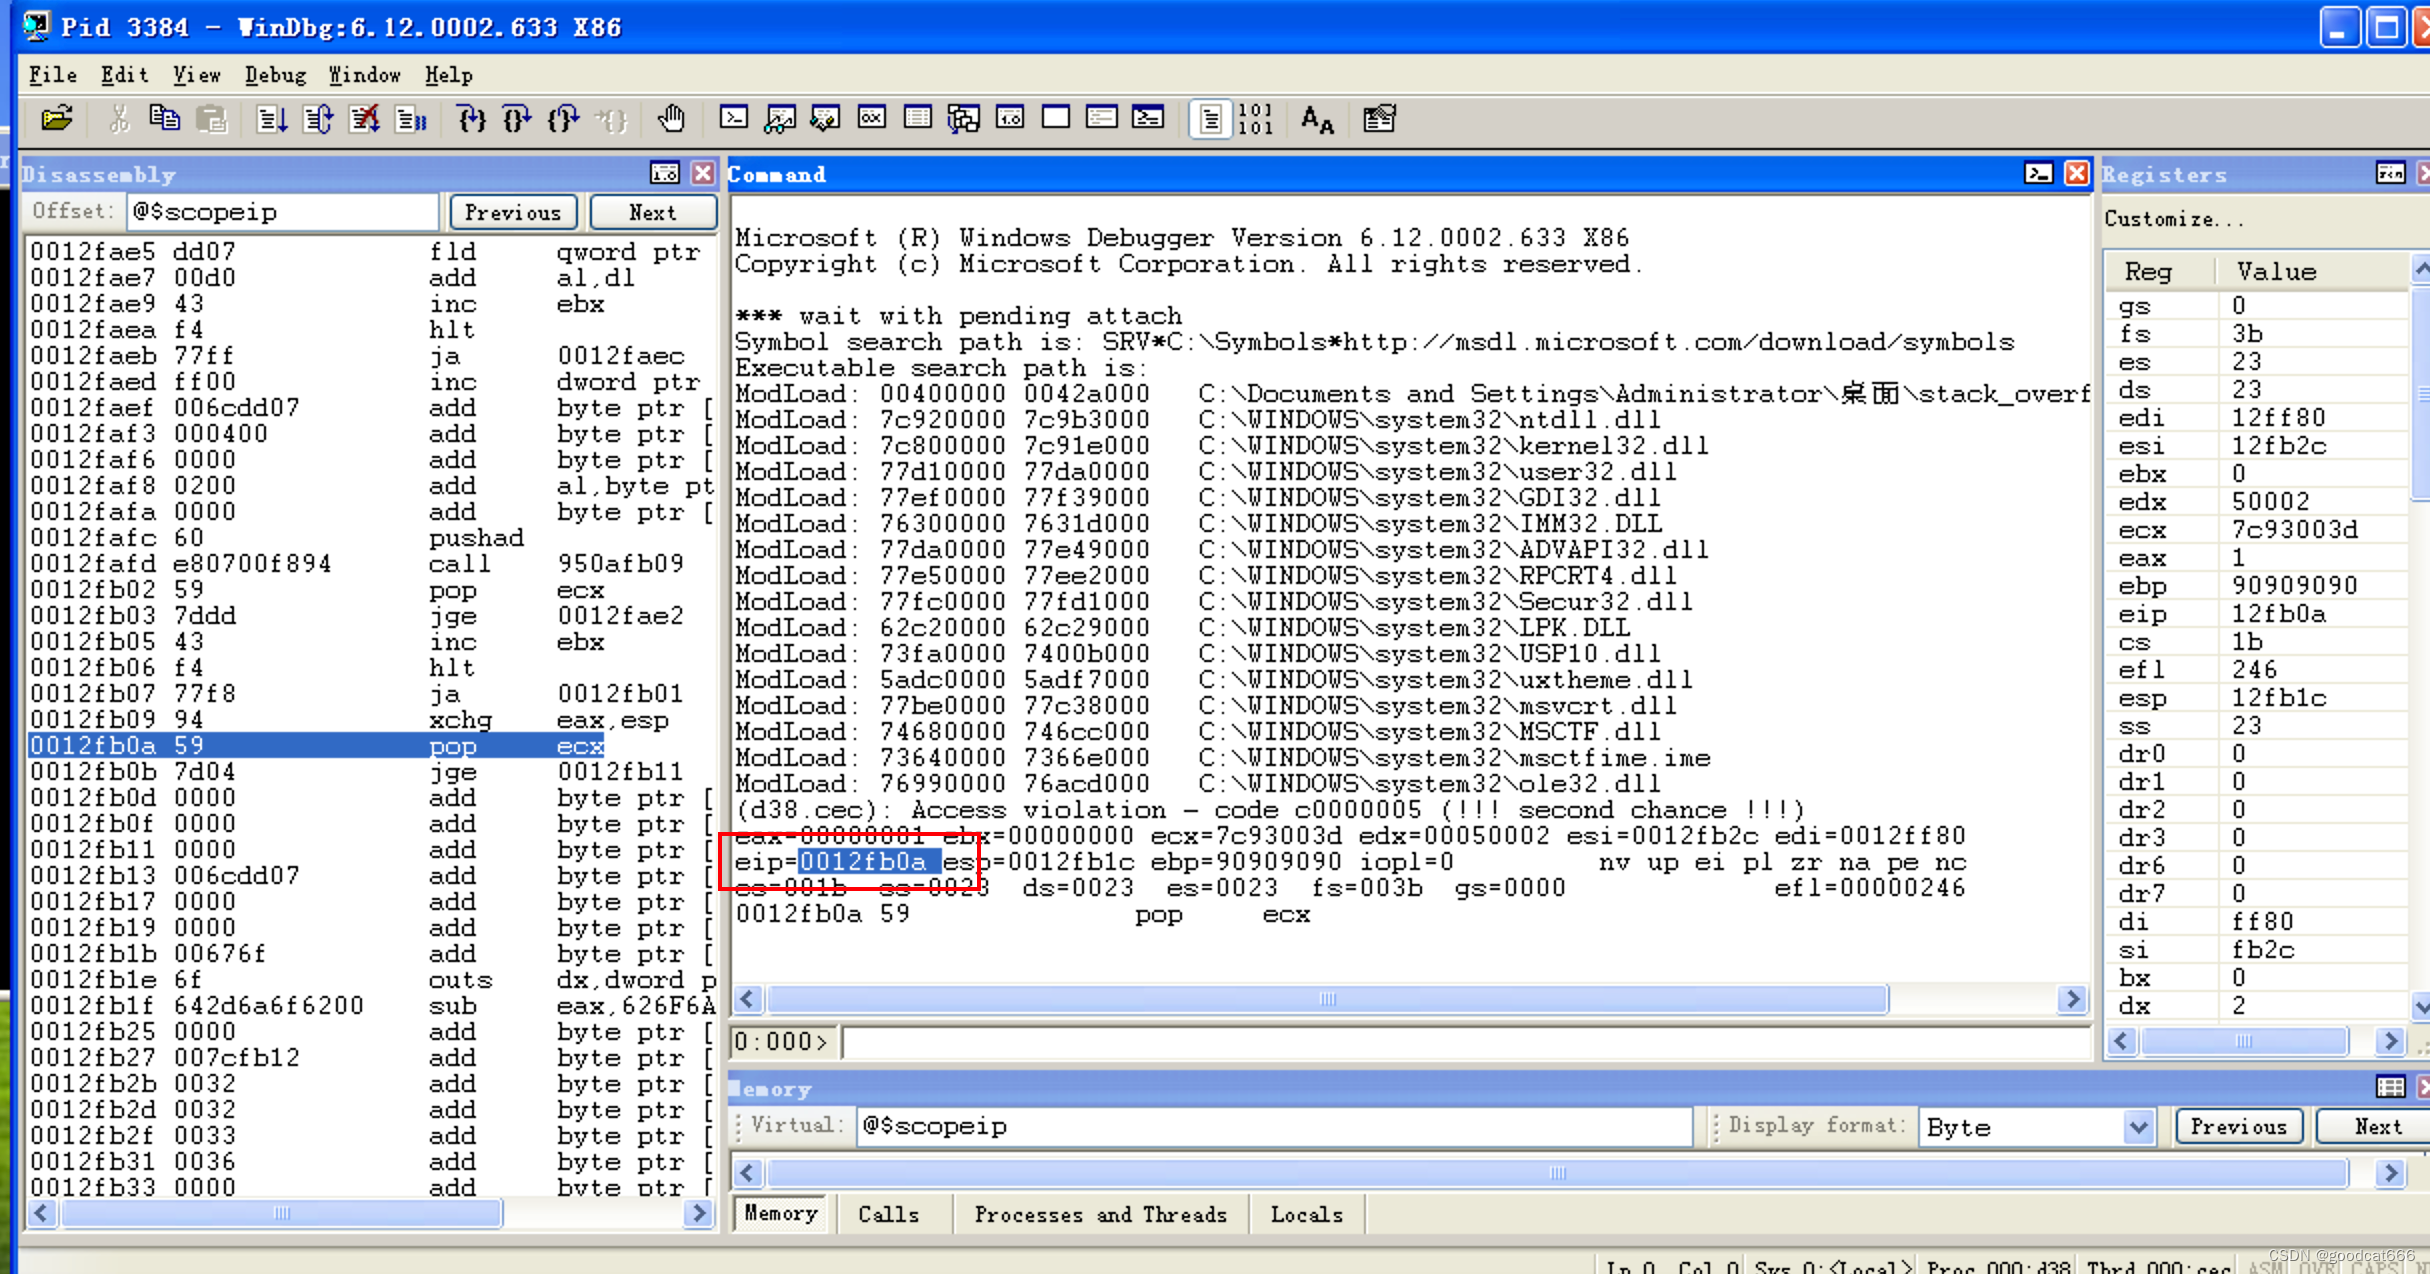This screenshot has height=1274, width=2430.
Task: Open the Command window via toolbar icon
Action: [x=734, y=119]
